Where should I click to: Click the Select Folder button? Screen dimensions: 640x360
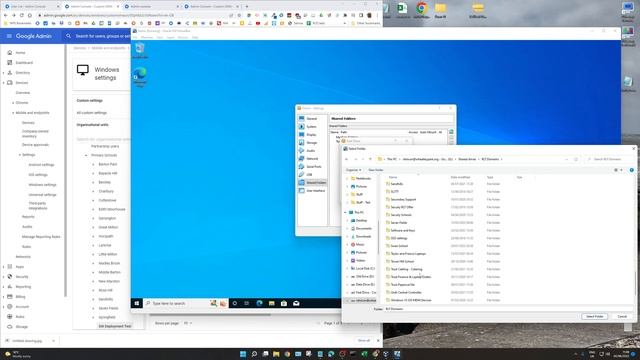tap(595, 316)
